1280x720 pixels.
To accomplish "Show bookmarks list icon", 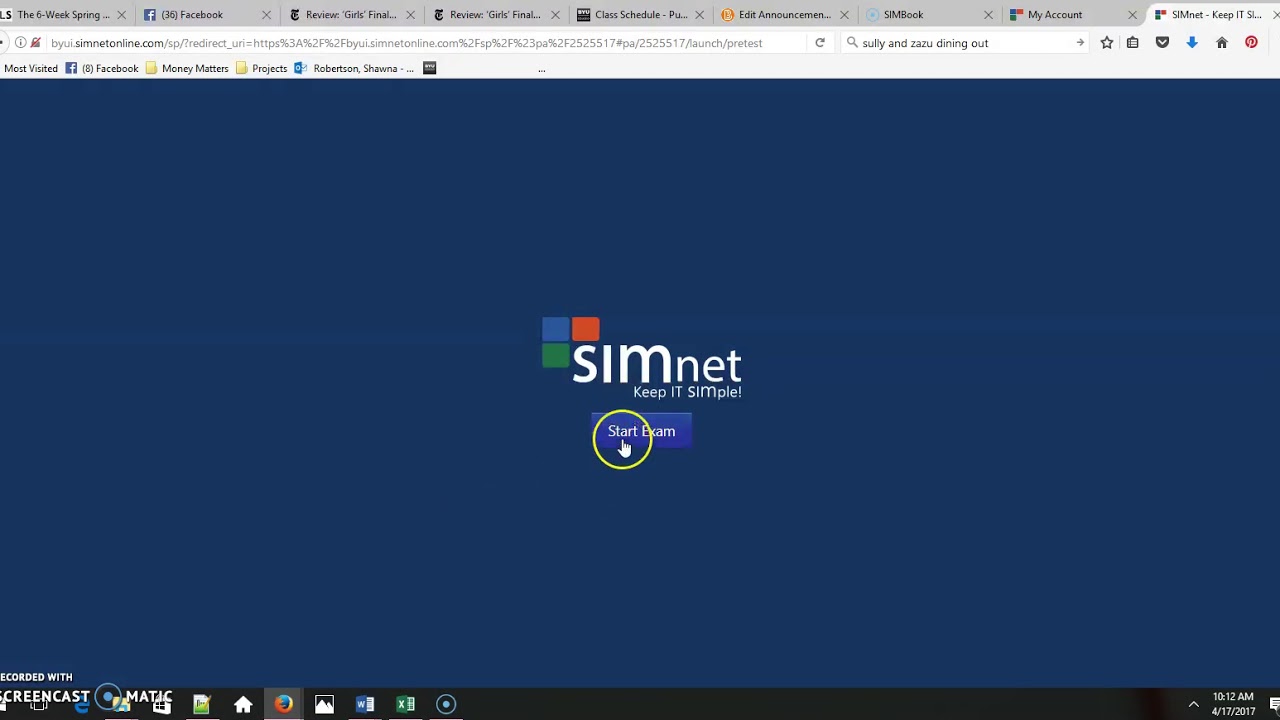I will 1133,43.
